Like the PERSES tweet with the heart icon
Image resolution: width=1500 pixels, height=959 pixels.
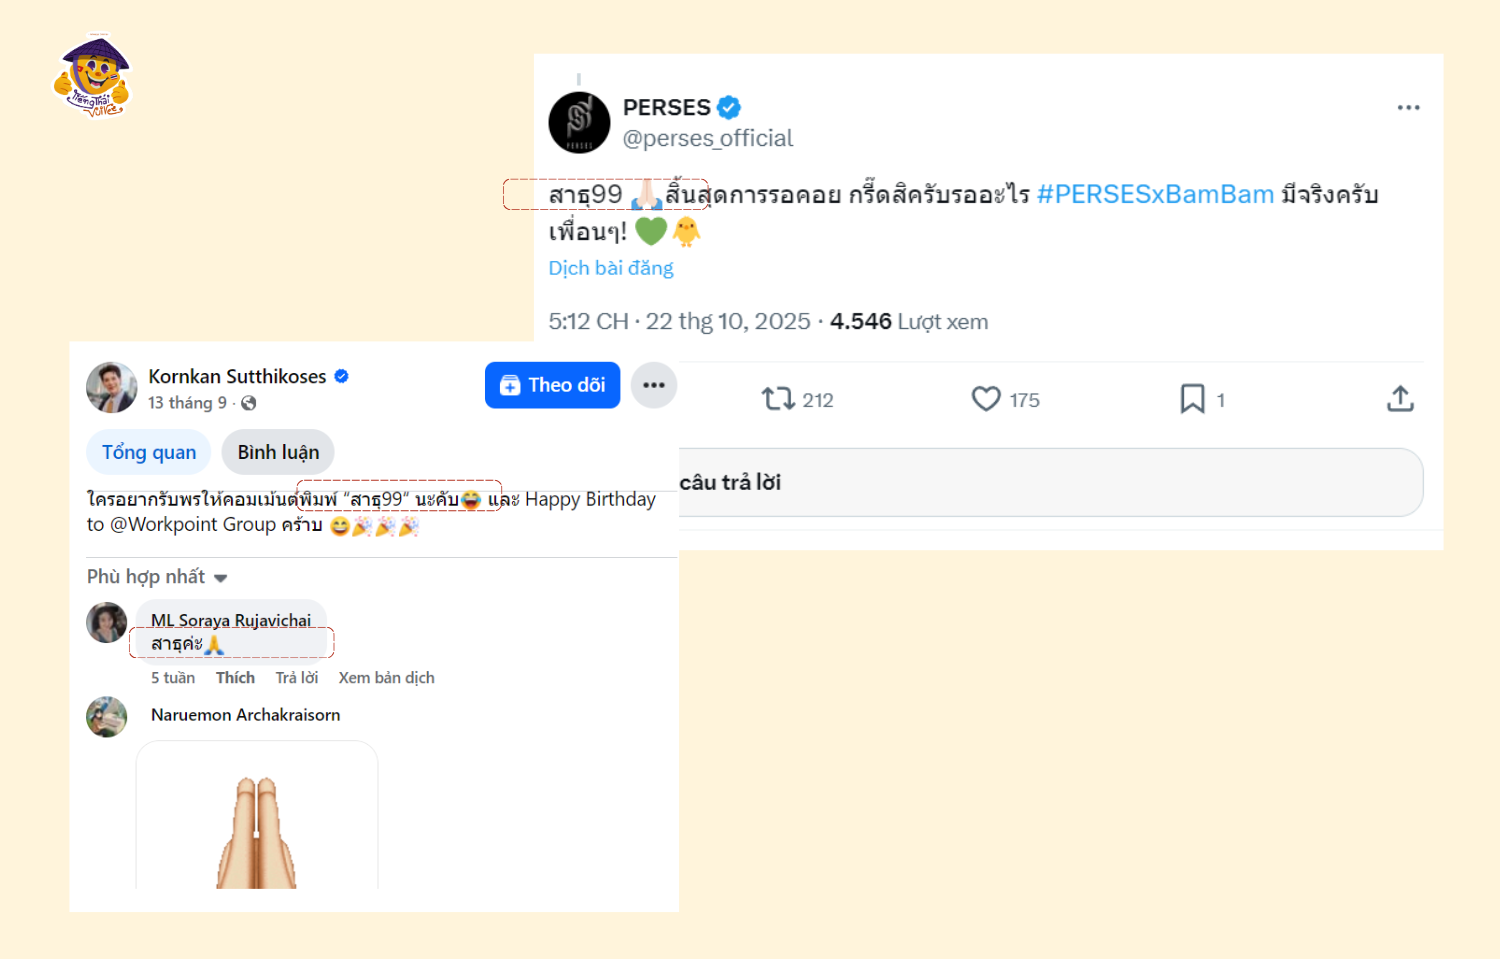tap(986, 399)
